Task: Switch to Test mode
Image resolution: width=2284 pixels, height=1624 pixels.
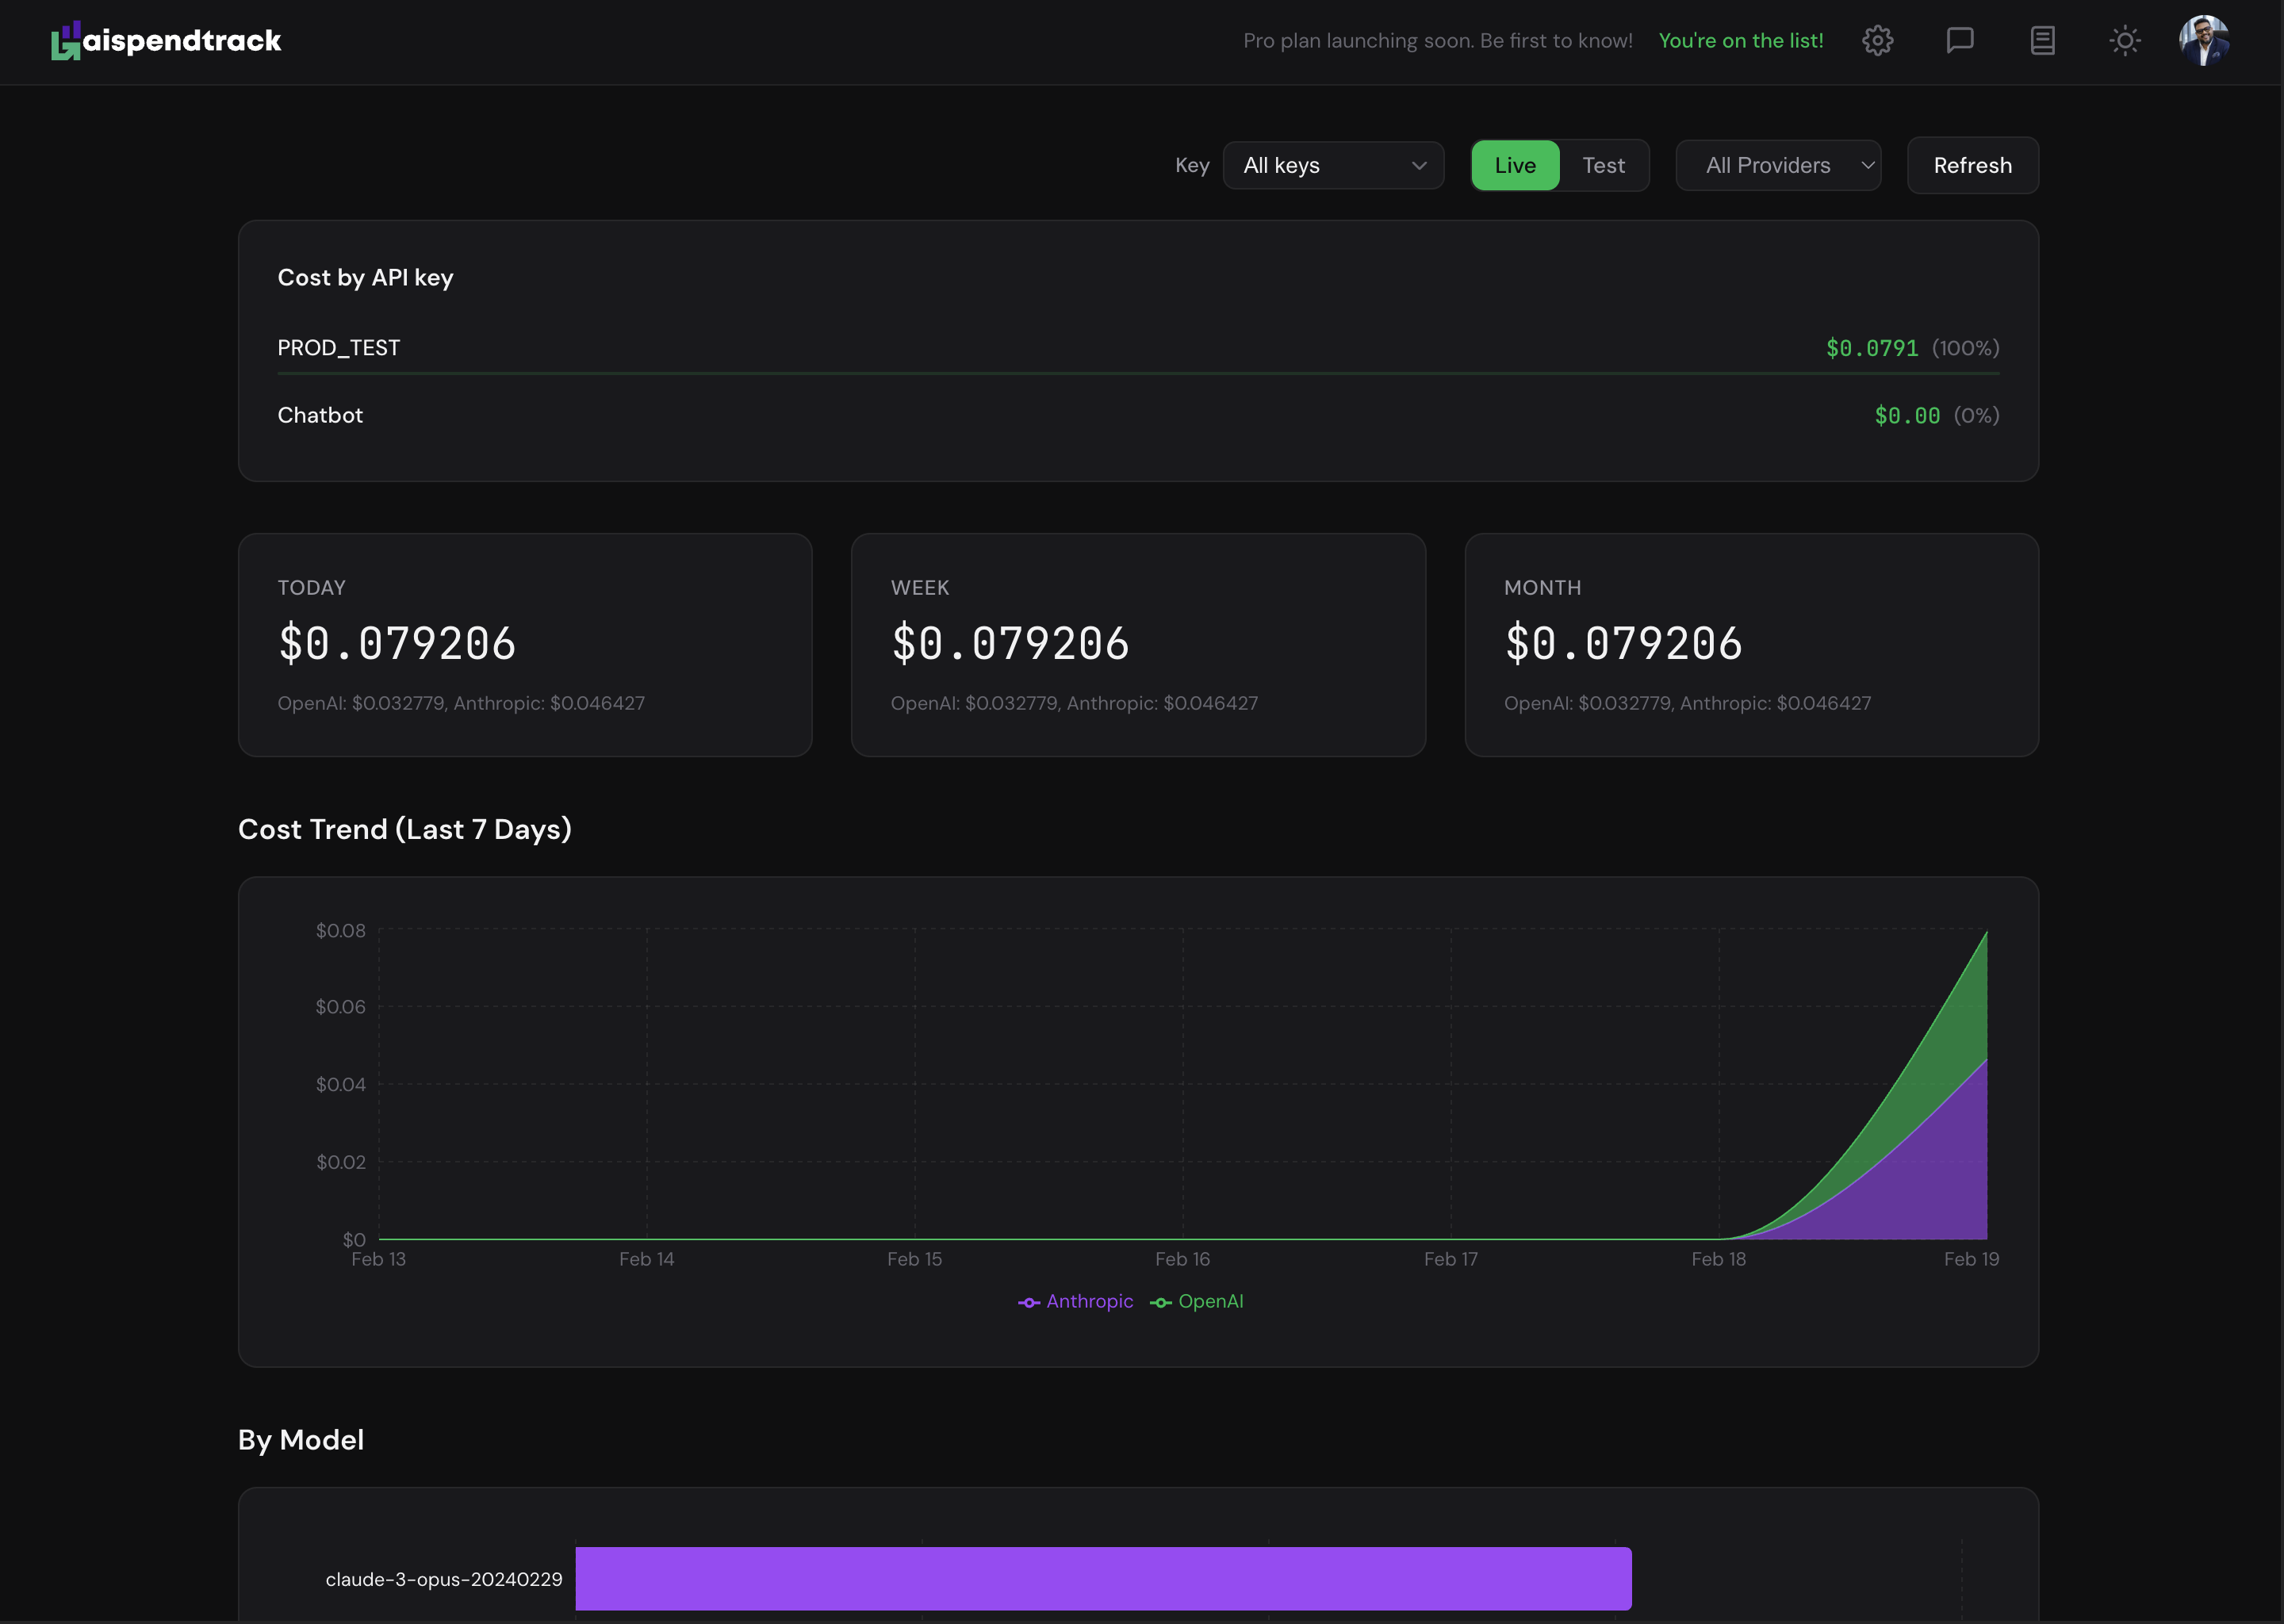Action: [1603, 165]
